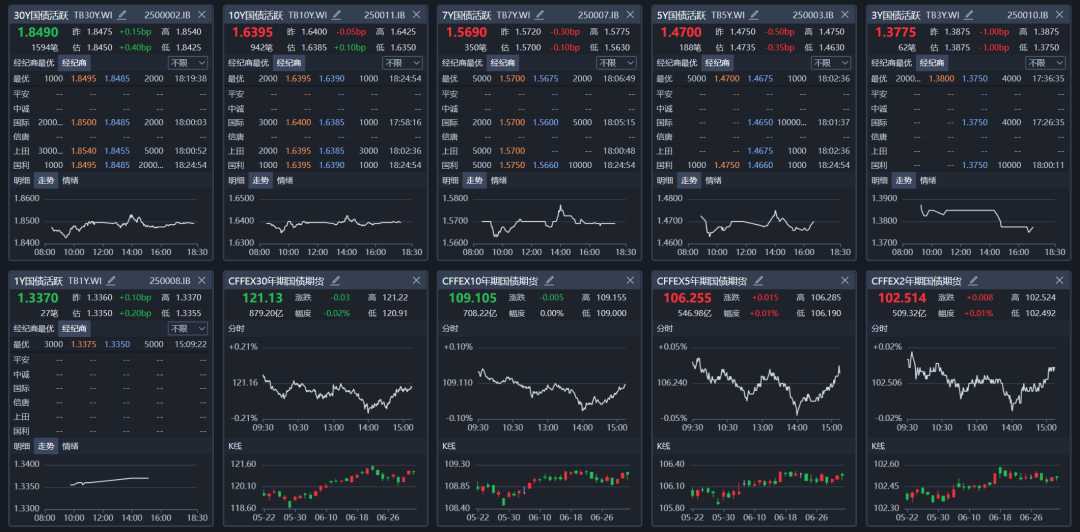Open 情绪 tab in 1Y panel
The height and width of the screenshot is (532, 1080).
70,447
